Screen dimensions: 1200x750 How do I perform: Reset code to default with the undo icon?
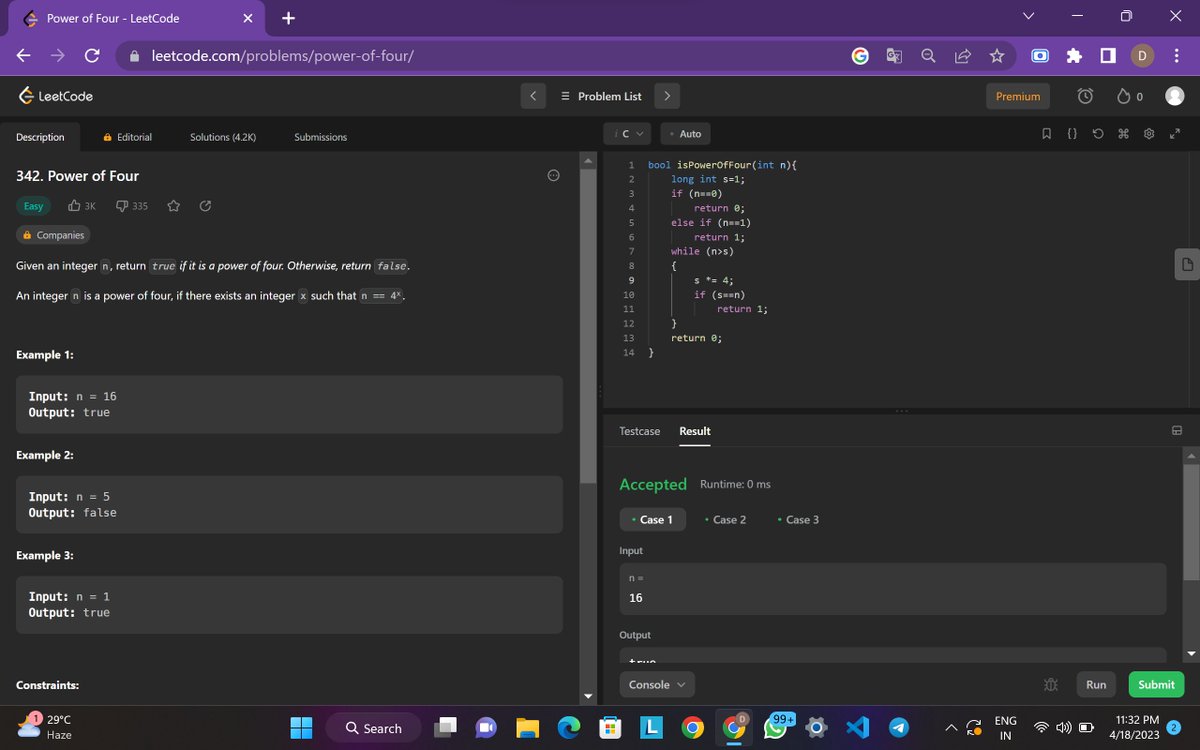(1097, 134)
